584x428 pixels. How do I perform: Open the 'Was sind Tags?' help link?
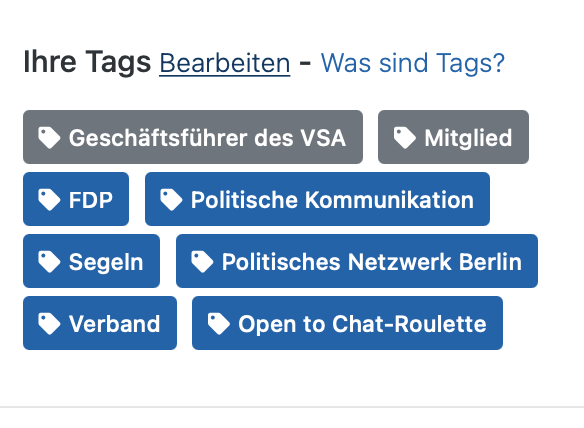[413, 63]
